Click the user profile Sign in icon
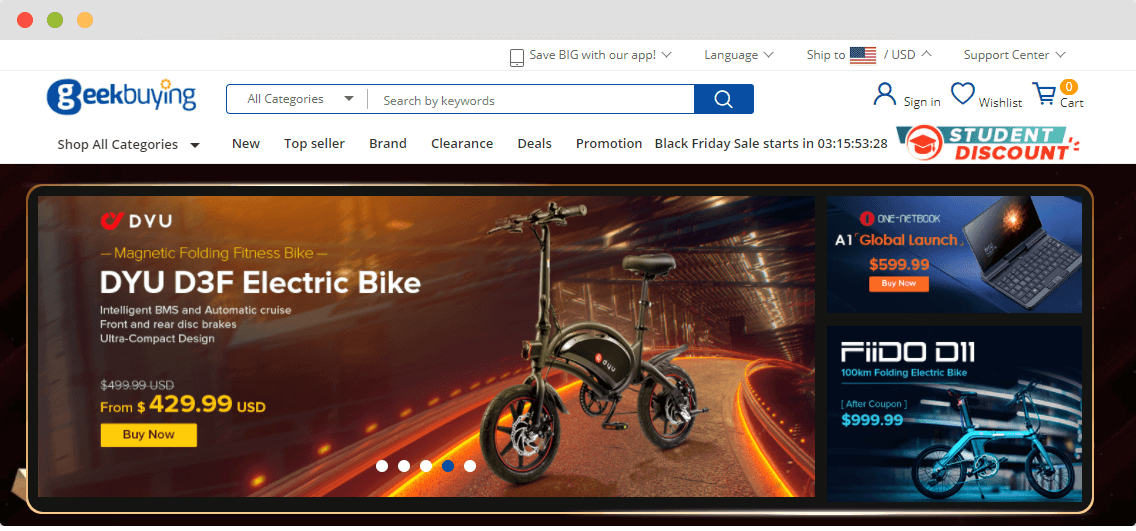This screenshot has width=1136, height=531. tap(885, 94)
